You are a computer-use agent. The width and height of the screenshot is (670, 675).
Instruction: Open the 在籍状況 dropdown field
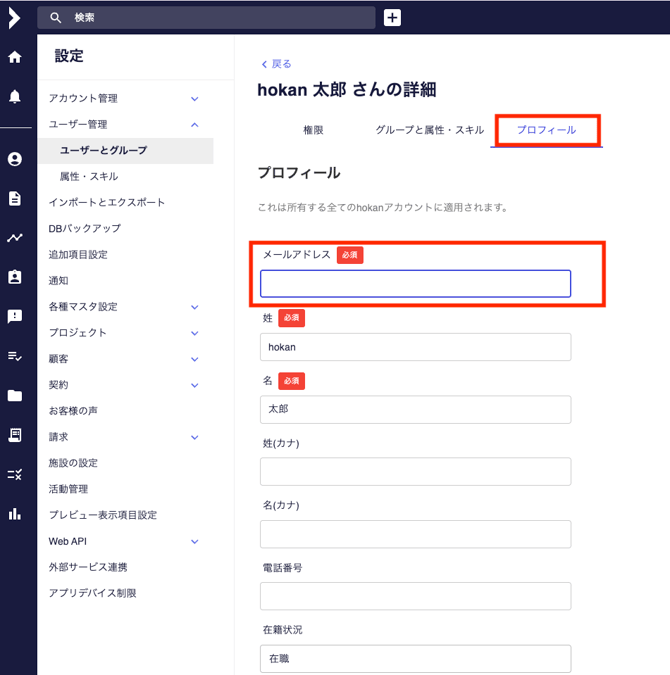click(x=415, y=659)
